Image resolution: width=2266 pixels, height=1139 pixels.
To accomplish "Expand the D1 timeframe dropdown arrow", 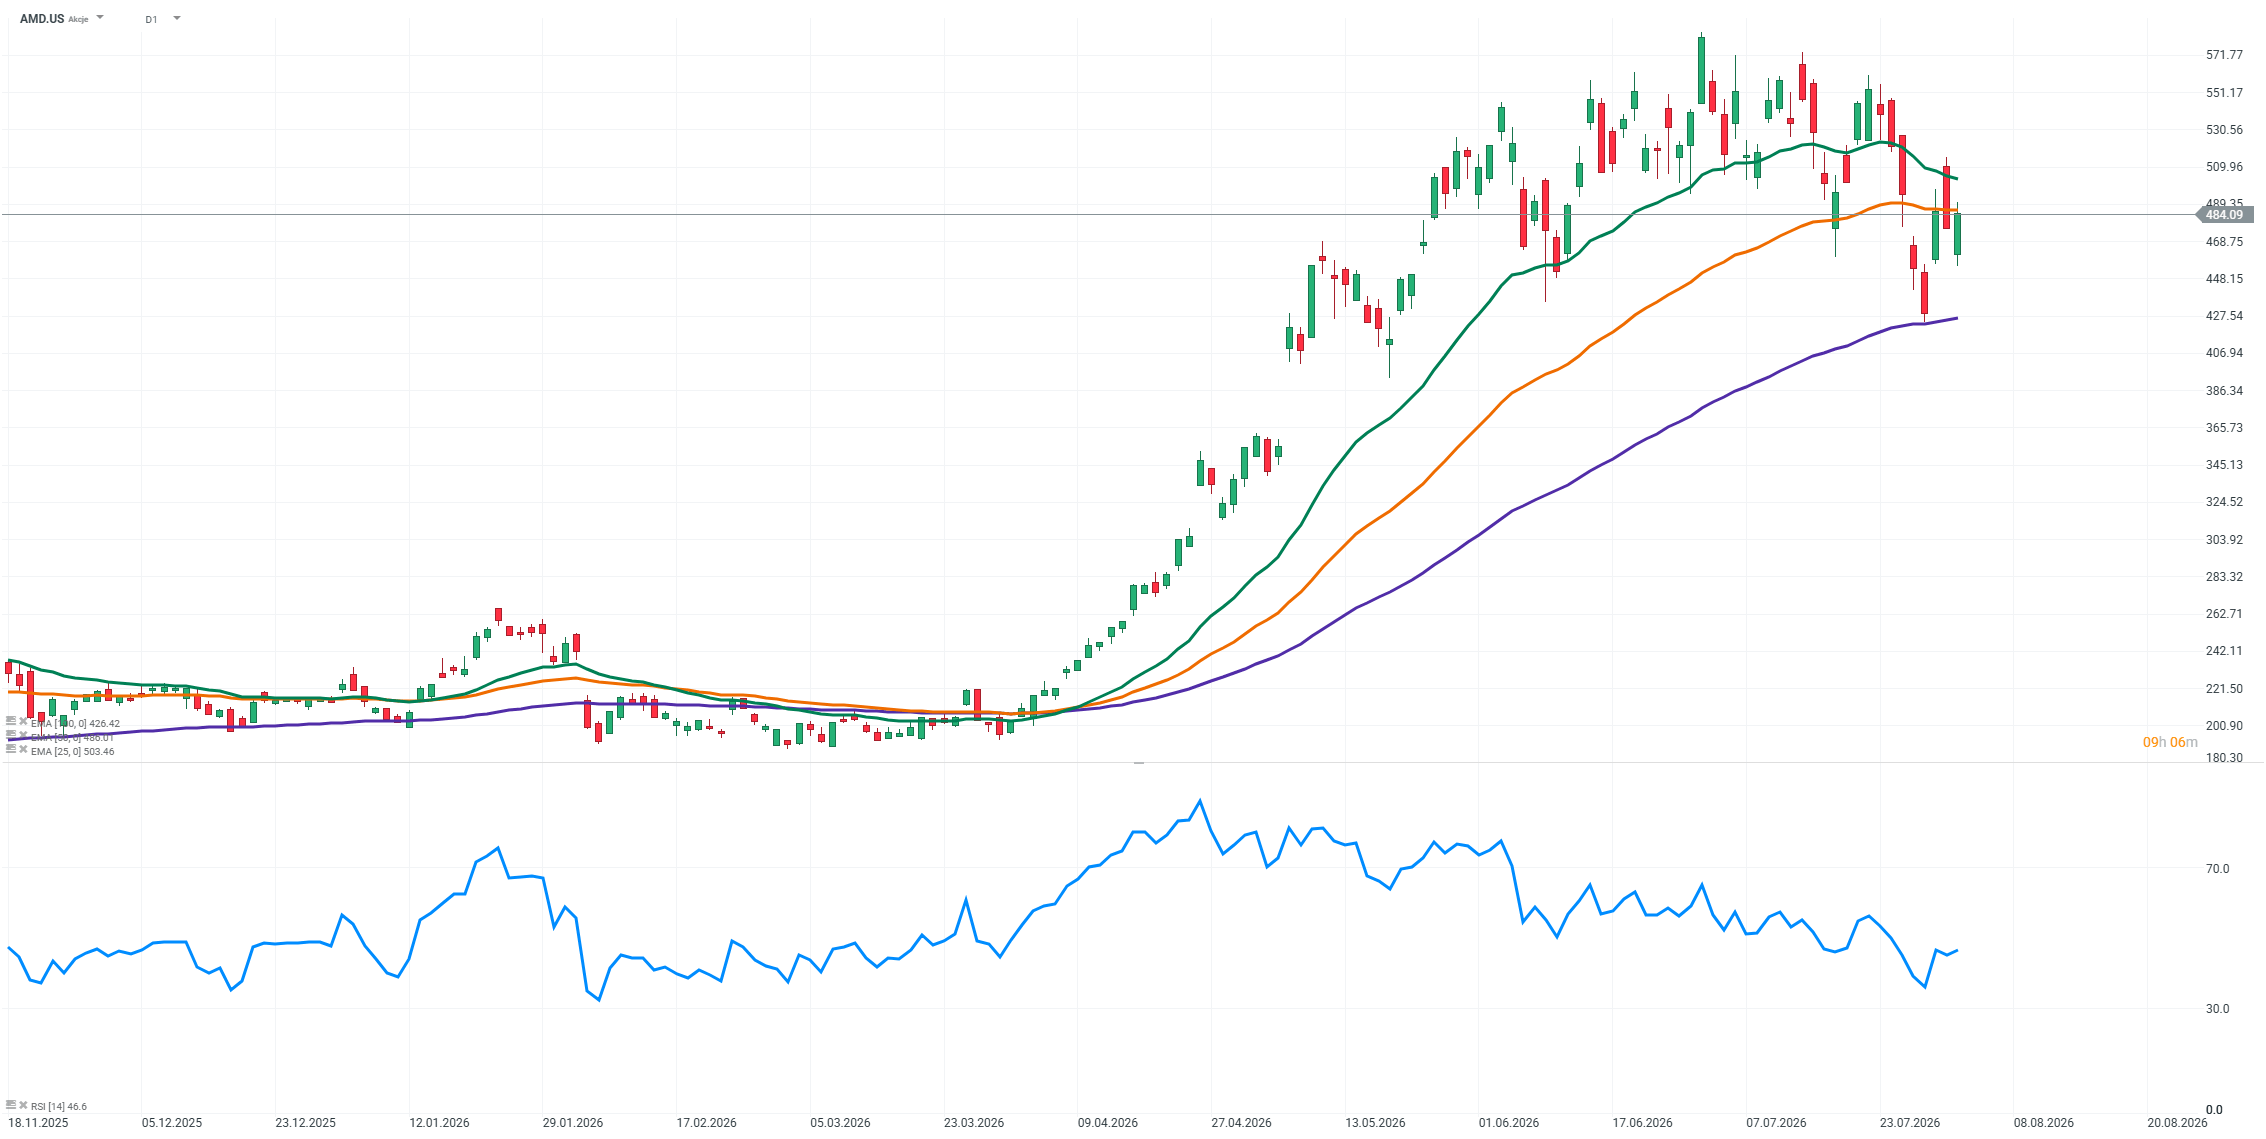I will click(x=177, y=18).
